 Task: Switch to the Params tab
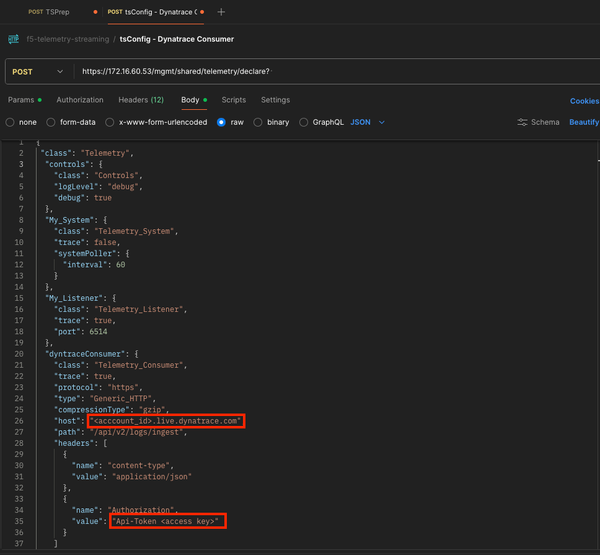[22, 100]
